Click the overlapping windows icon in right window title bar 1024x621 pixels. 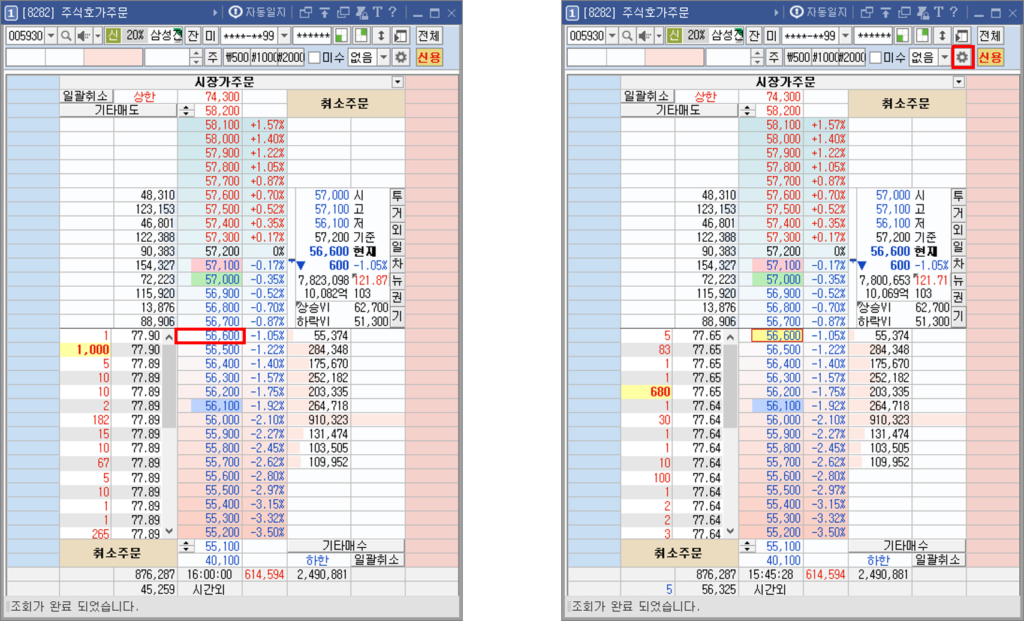coord(867,12)
